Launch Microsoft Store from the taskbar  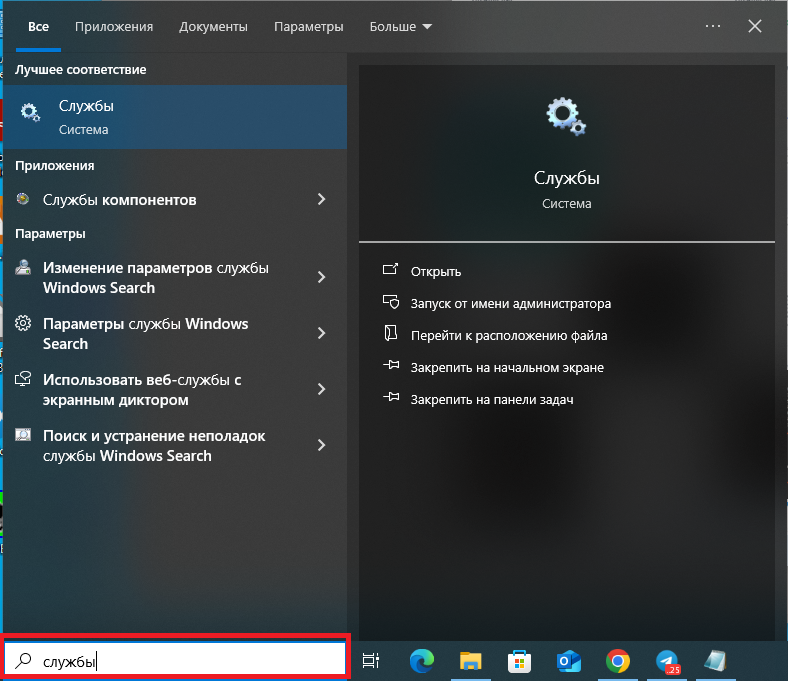tap(520, 660)
